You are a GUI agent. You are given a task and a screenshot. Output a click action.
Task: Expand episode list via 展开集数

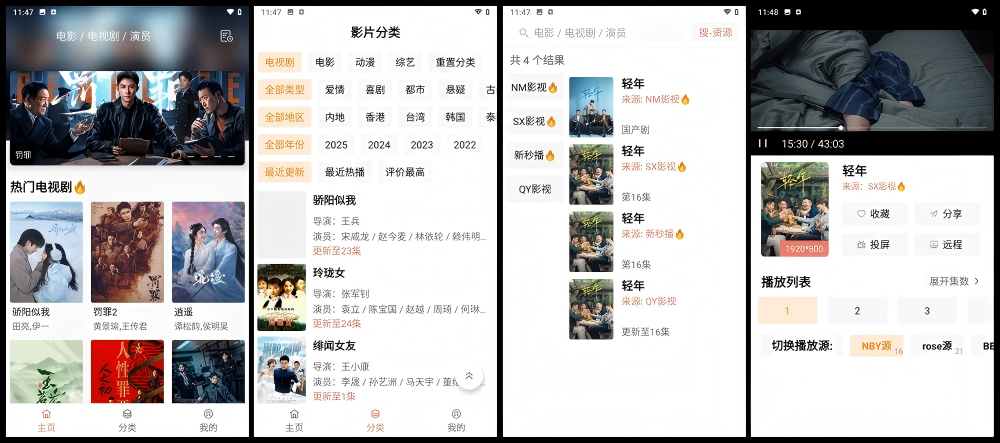click(x=954, y=281)
